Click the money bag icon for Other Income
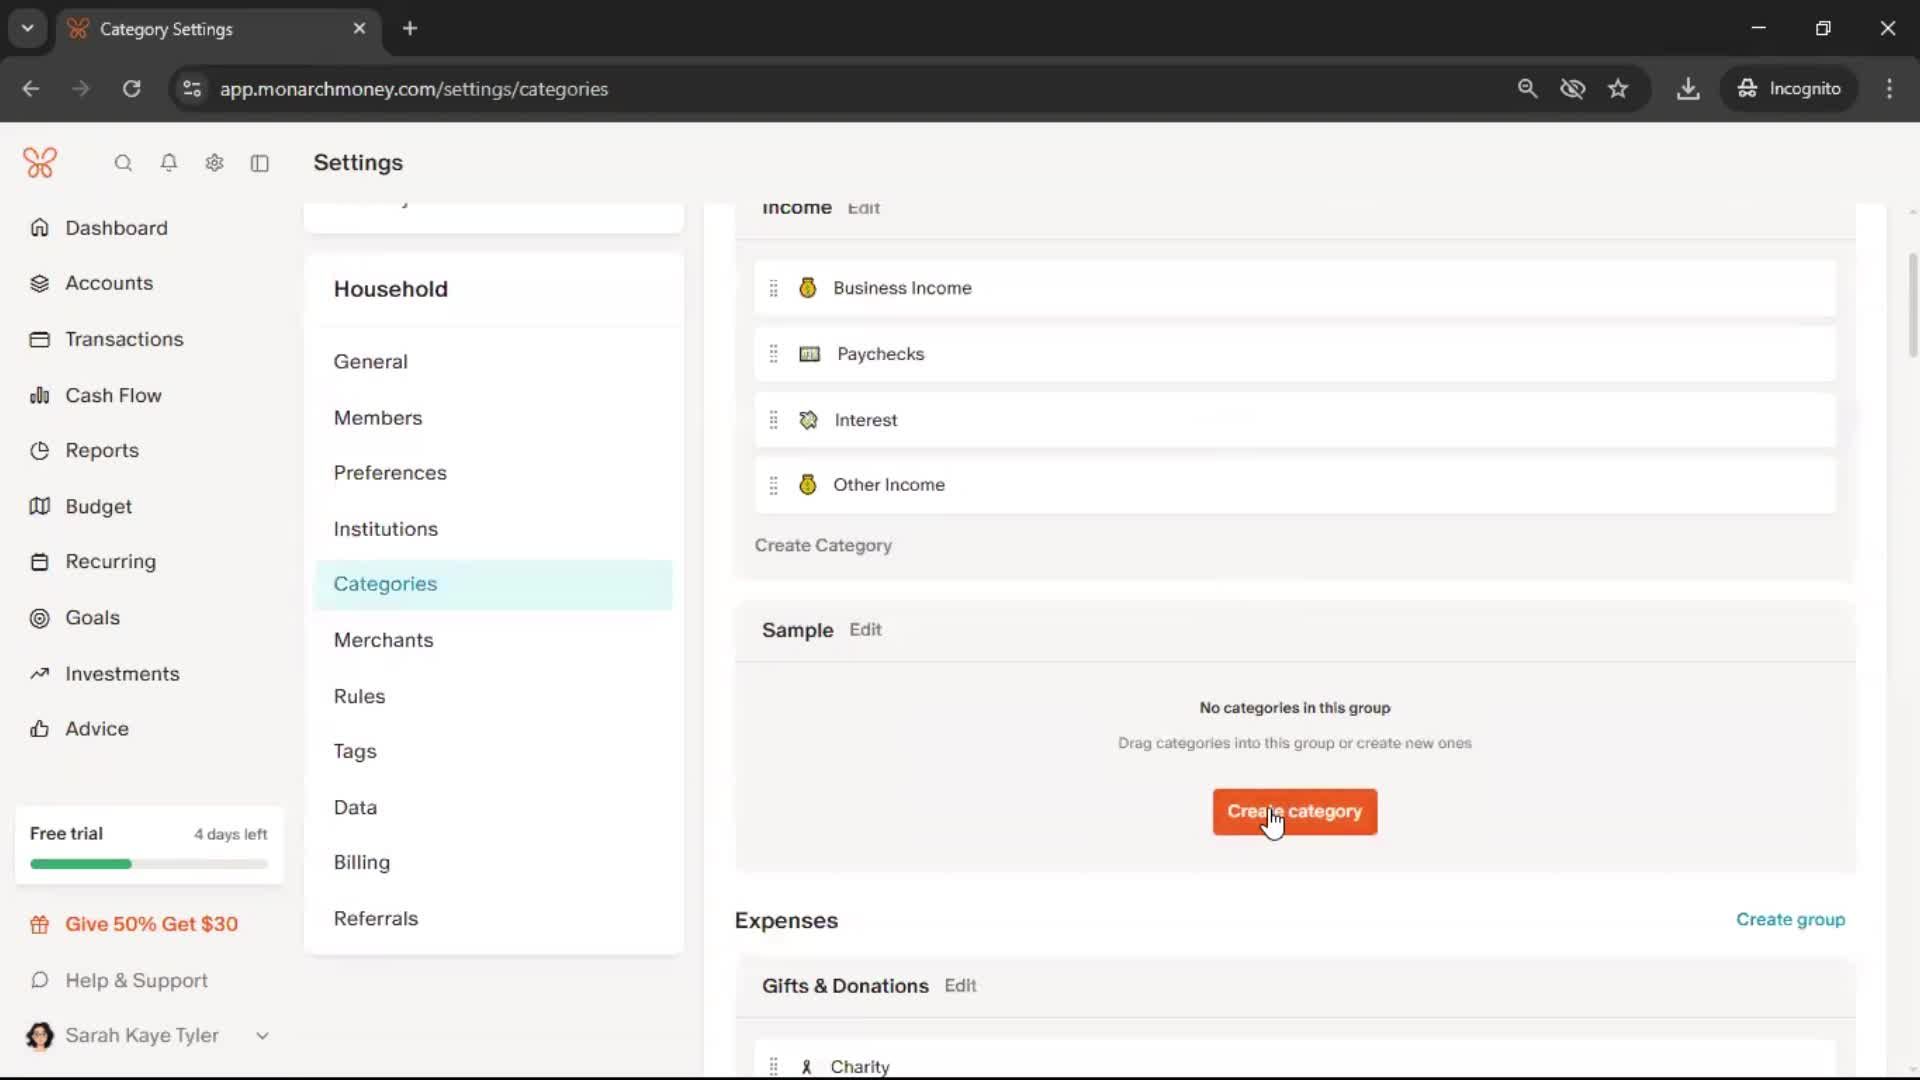The width and height of the screenshot is (1920, 1080). [x=808, y=485]
